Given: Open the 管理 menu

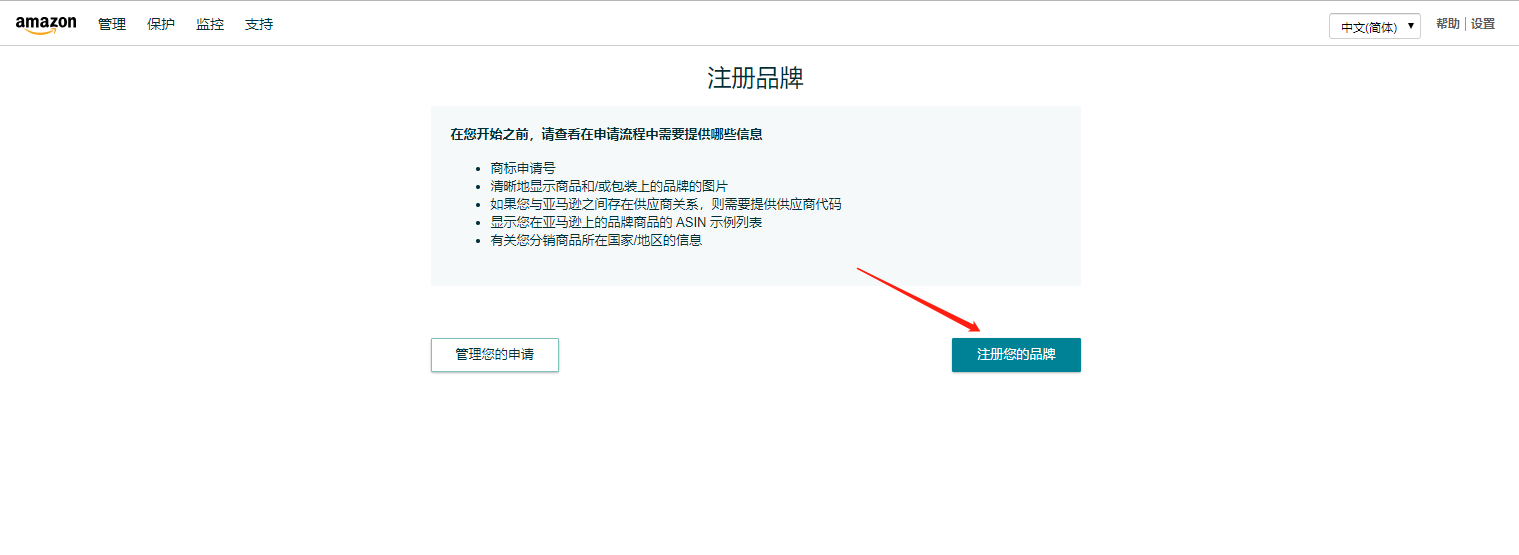Looking at the screenshot, I should pyautogui.click(x=112, y=24).
